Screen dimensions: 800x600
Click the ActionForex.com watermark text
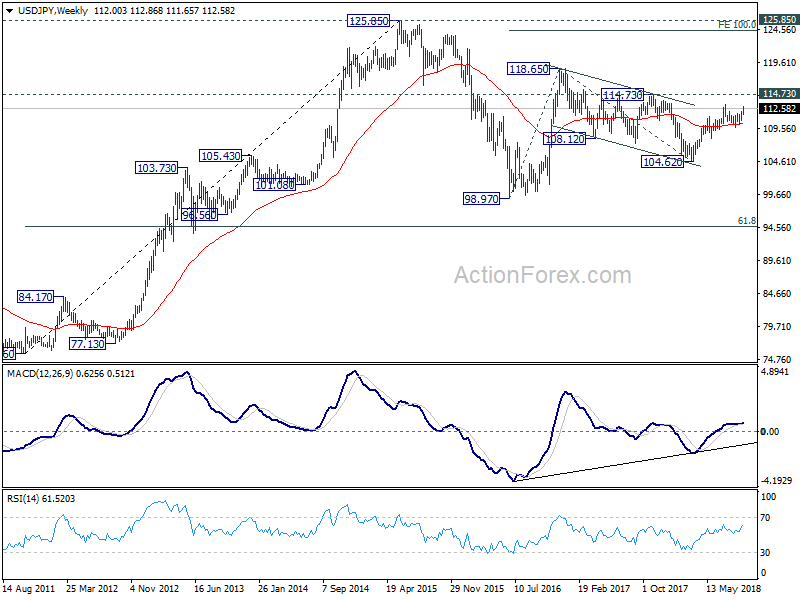[542, 276]
